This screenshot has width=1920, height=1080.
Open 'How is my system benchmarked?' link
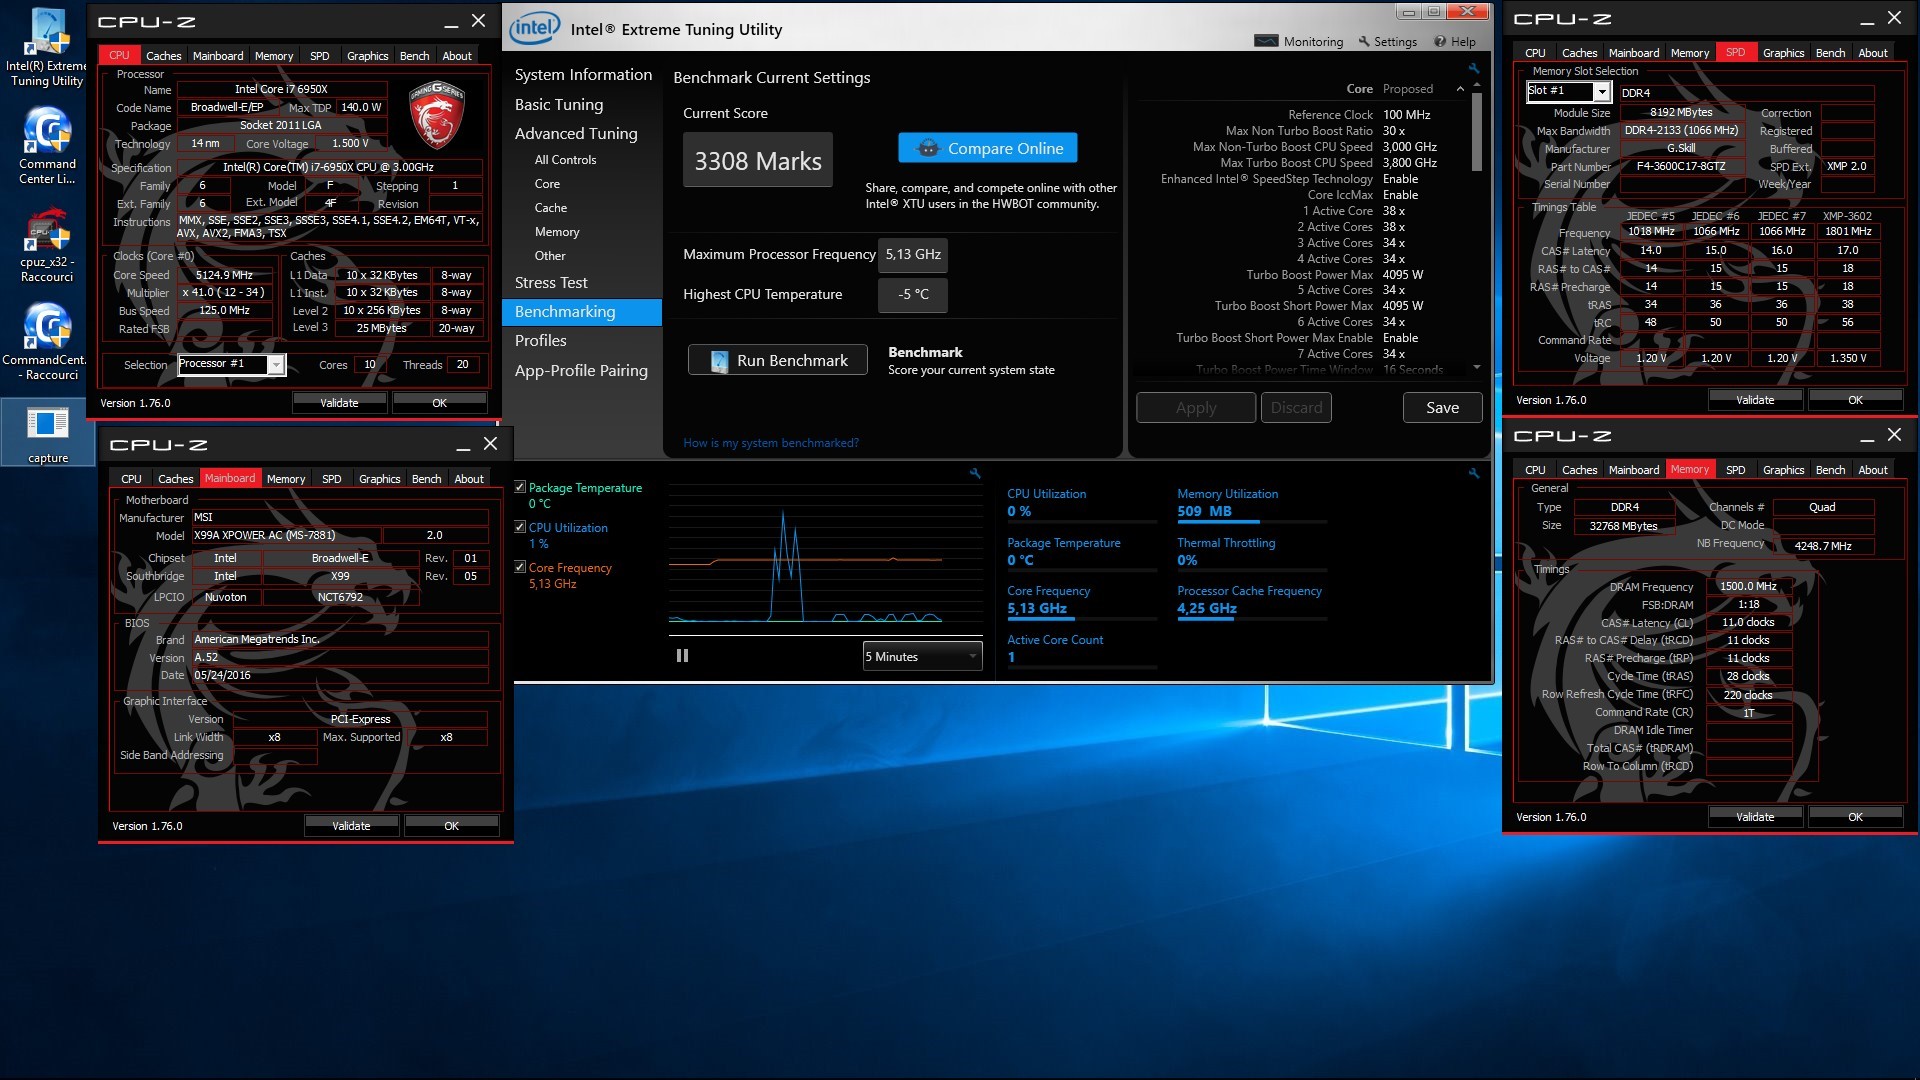tap(771, 443)
